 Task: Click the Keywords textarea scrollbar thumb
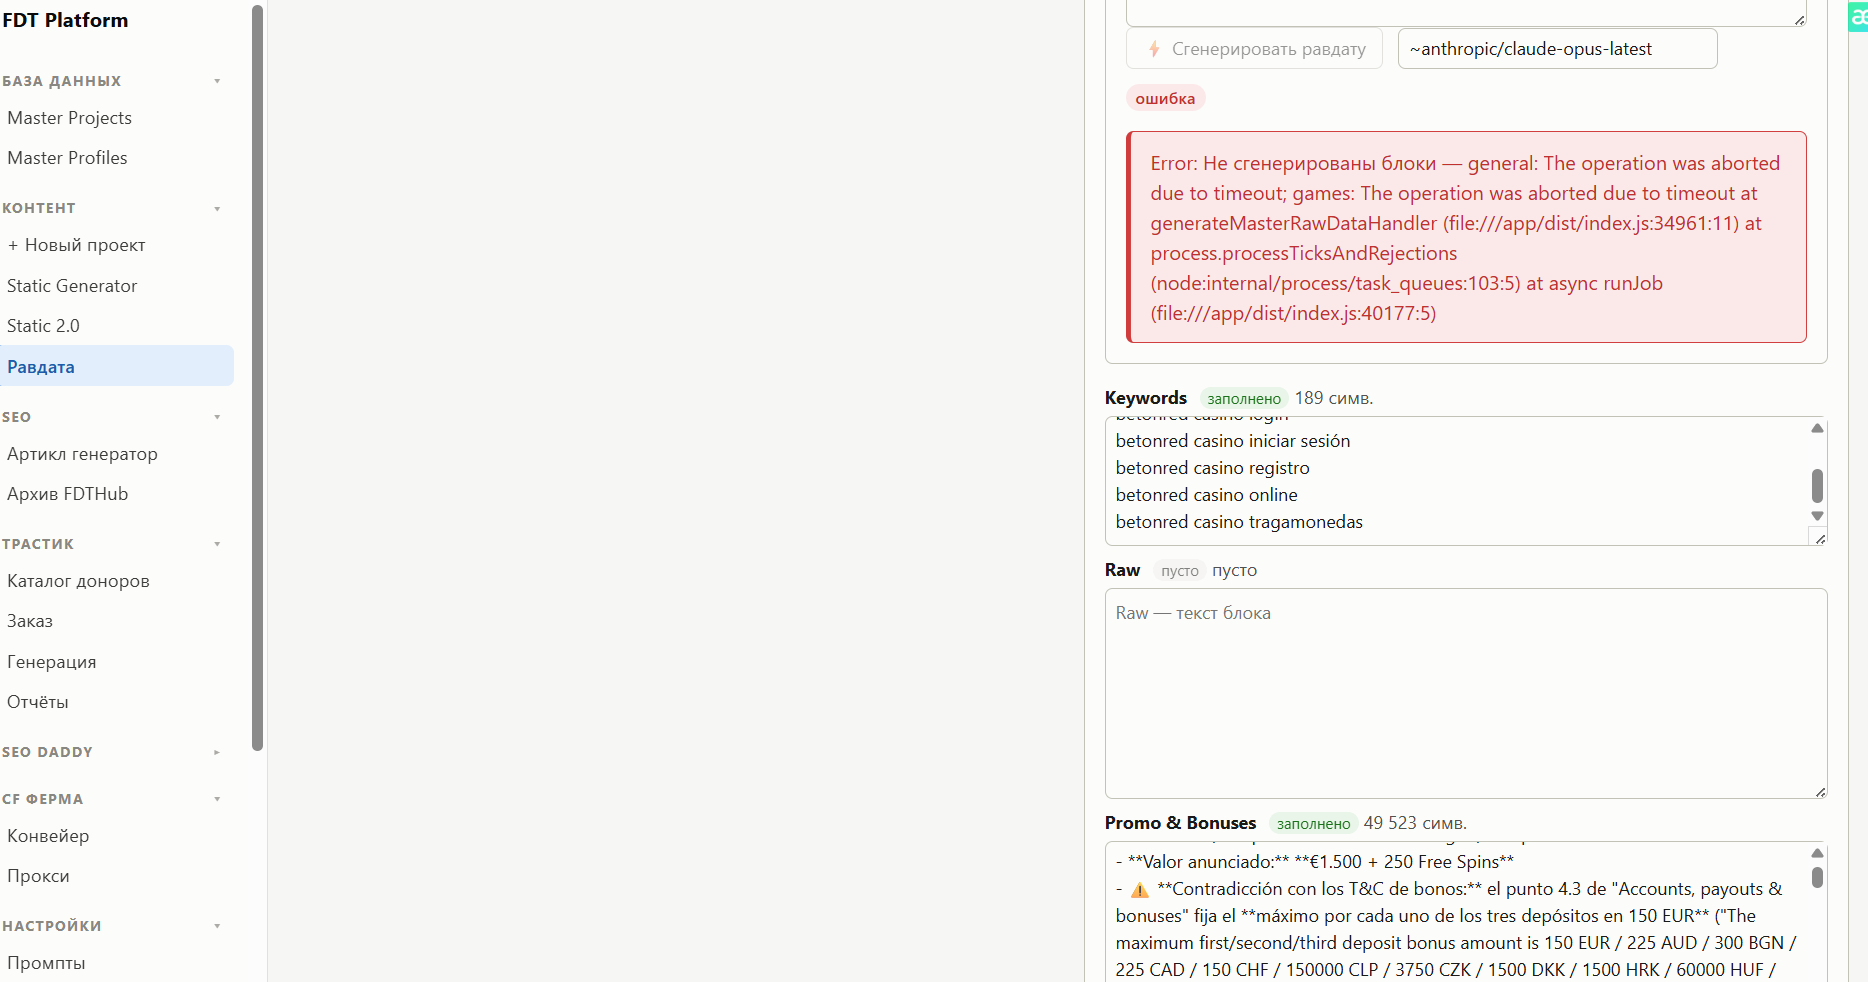1817,486
